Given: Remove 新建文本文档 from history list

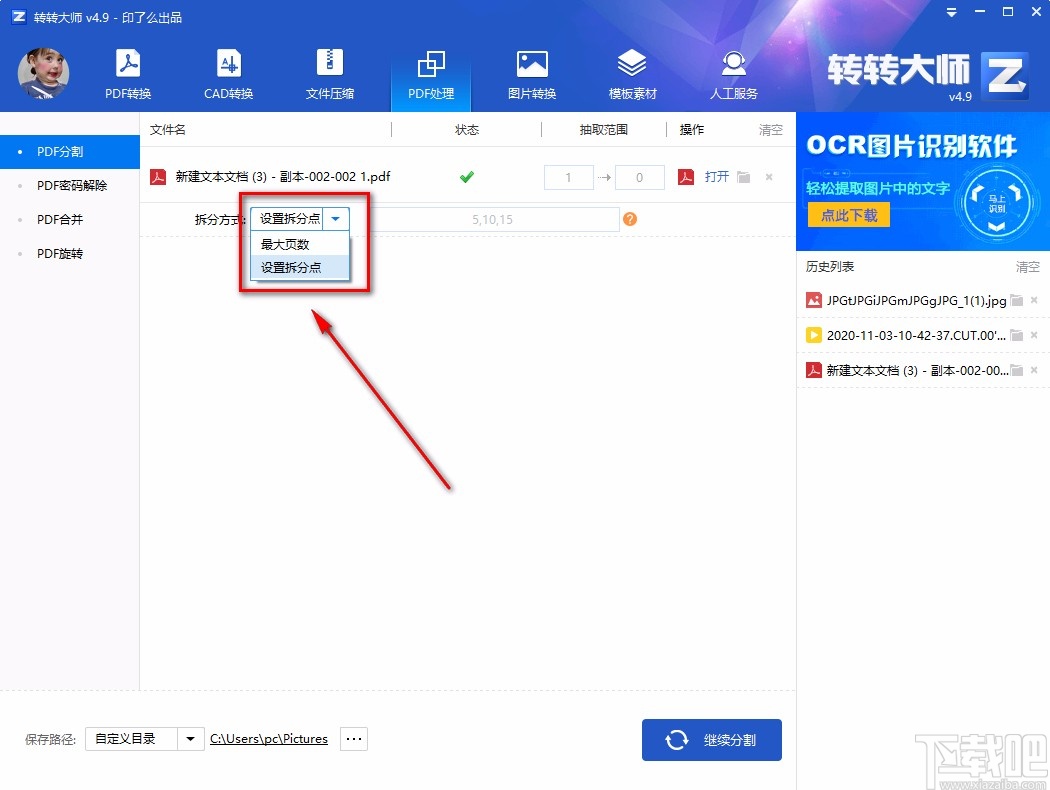Looking at the screenshot, I should coord(1036,370).
